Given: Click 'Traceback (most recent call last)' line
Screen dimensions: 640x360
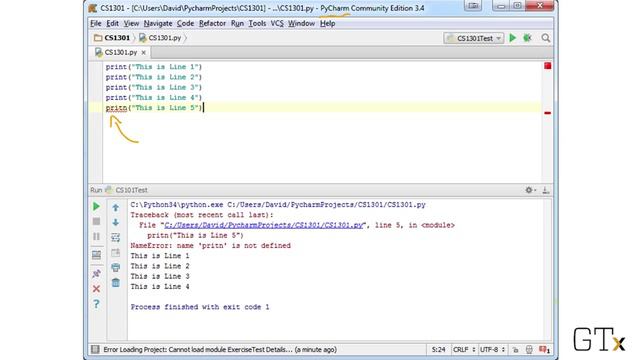Looking at the screenshot, I should [x=202, y=215].
